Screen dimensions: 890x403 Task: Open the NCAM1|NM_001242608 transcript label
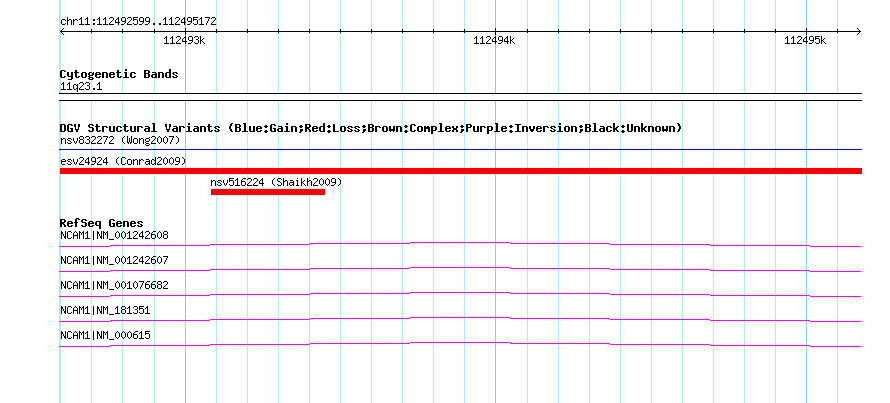pos(114,235)
